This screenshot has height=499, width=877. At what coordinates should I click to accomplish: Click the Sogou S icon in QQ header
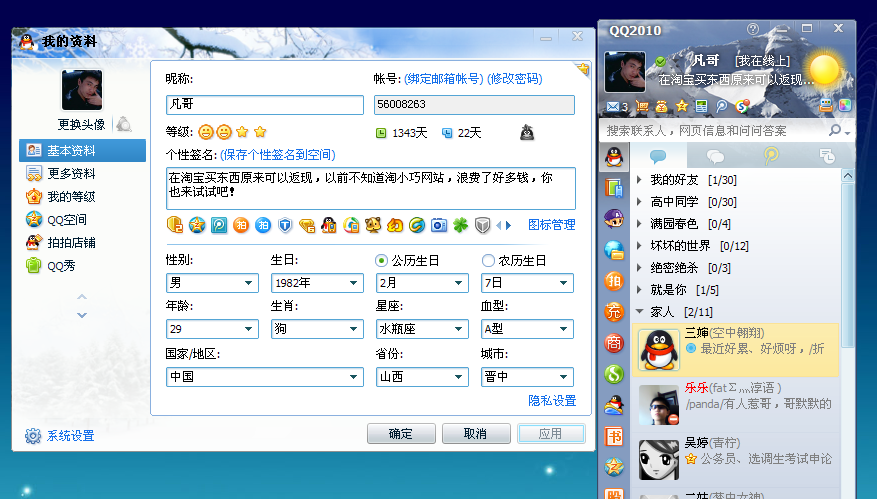[x=742, y=106]
